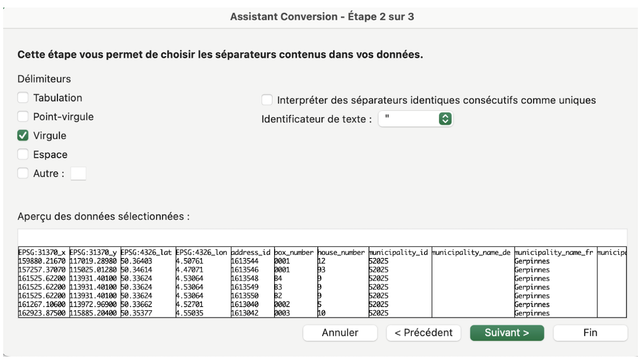Select the EPSG:31370_y column header
The width and height of the screenshot is (640, 361).
click(x=93, y=252)
